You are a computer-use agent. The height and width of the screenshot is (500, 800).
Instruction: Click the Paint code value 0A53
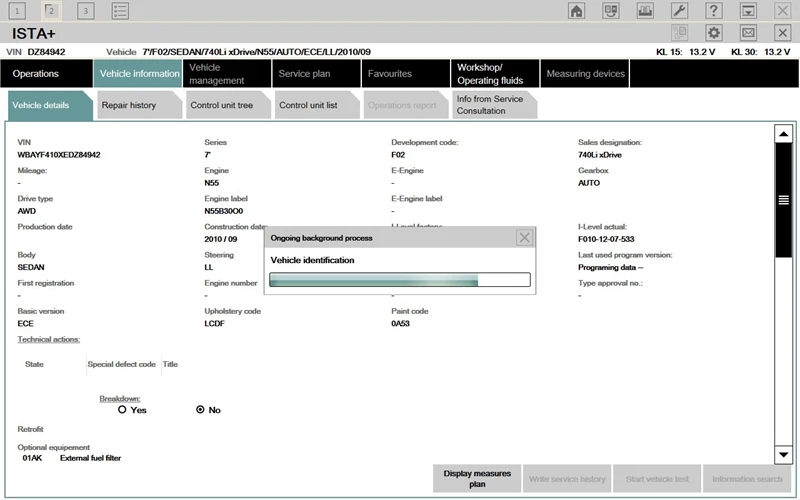[401, 323]
